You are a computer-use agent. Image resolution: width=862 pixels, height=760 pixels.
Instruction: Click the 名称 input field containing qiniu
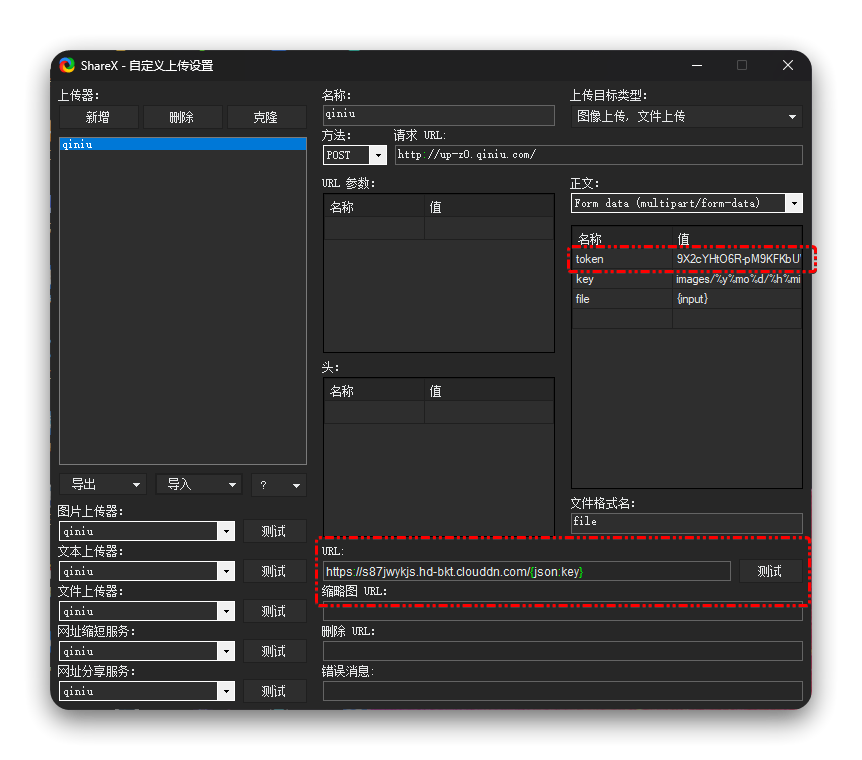[x=439, y=115]
